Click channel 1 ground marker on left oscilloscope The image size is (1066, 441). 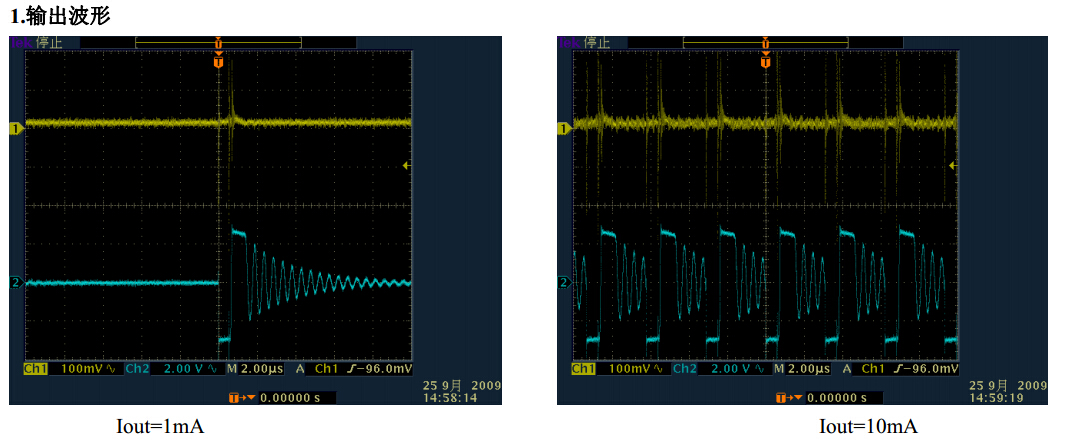click(x=15, y=128)
